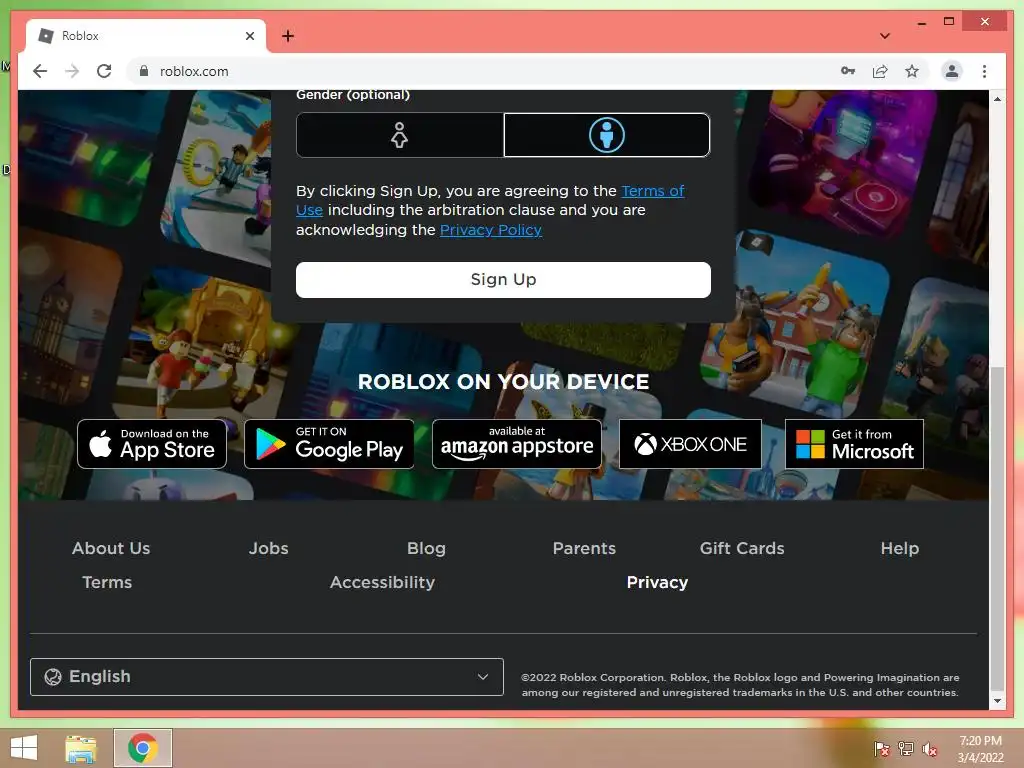This screenshot has width=1024, height=768.
Task: Click the share this page icon
Action: click(x=880, y=71)
